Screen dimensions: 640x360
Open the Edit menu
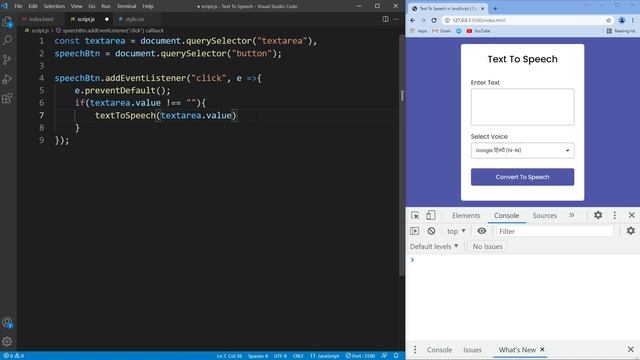tap(33, 6)
